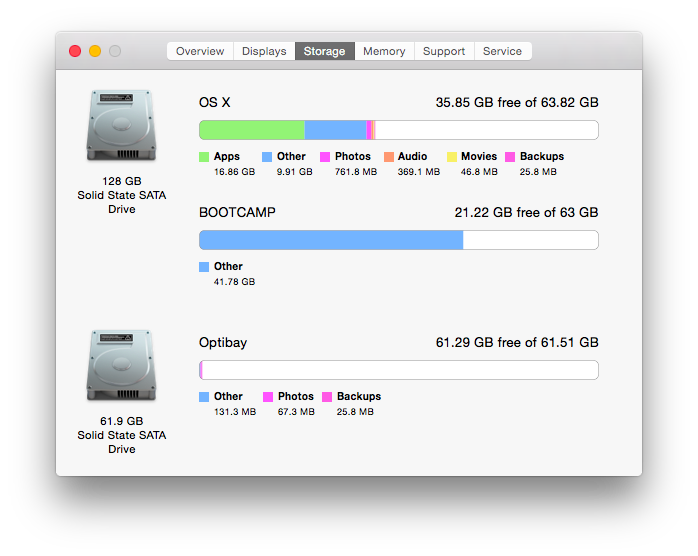The image size is (698, 556).
Task: Click the Optibay Other value 131.3 MB
Action: tap(235, 412)
